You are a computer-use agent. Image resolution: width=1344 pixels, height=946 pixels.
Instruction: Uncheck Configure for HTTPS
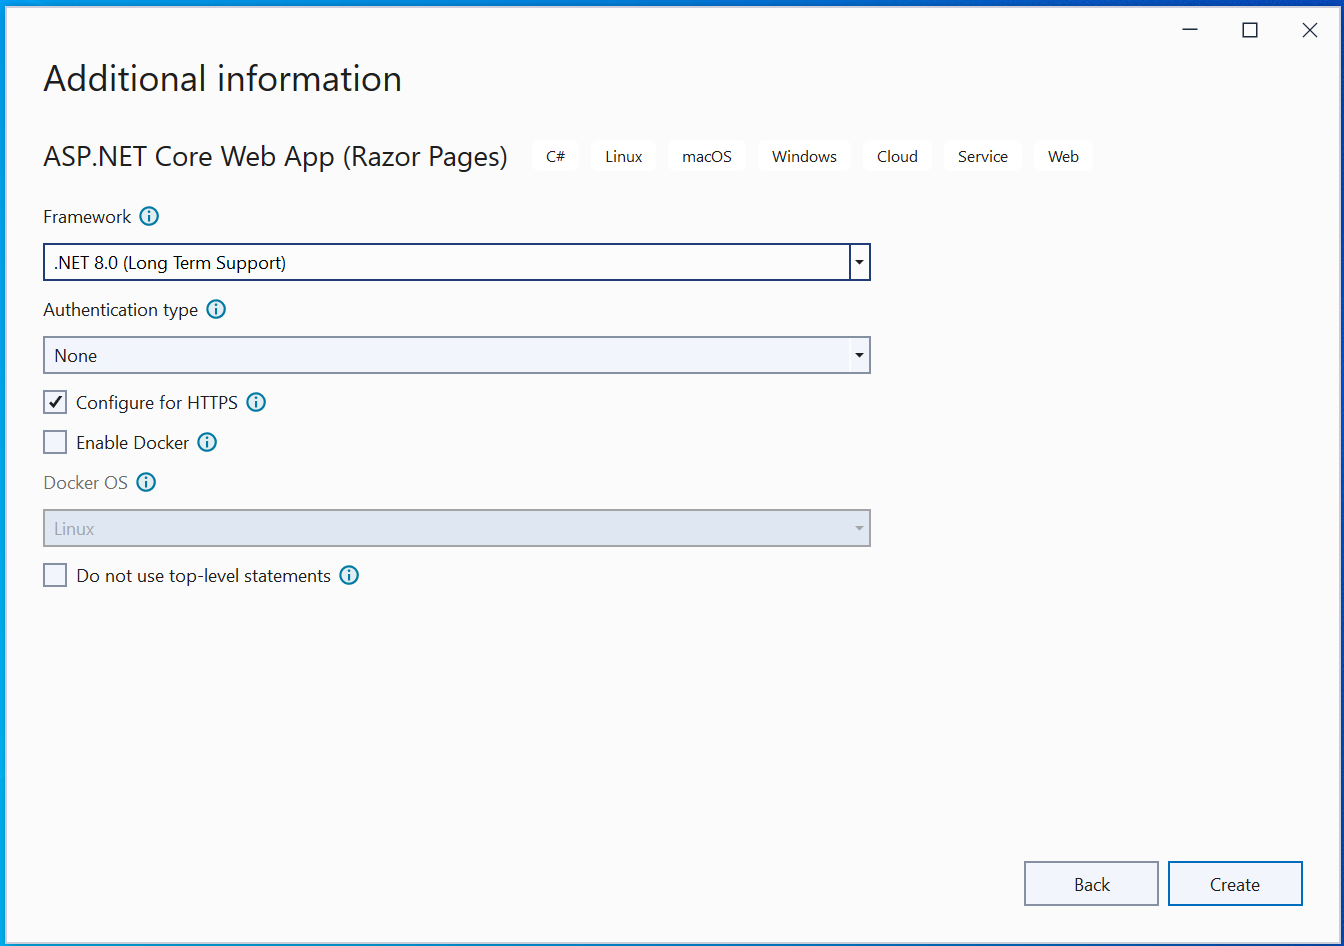55,402
